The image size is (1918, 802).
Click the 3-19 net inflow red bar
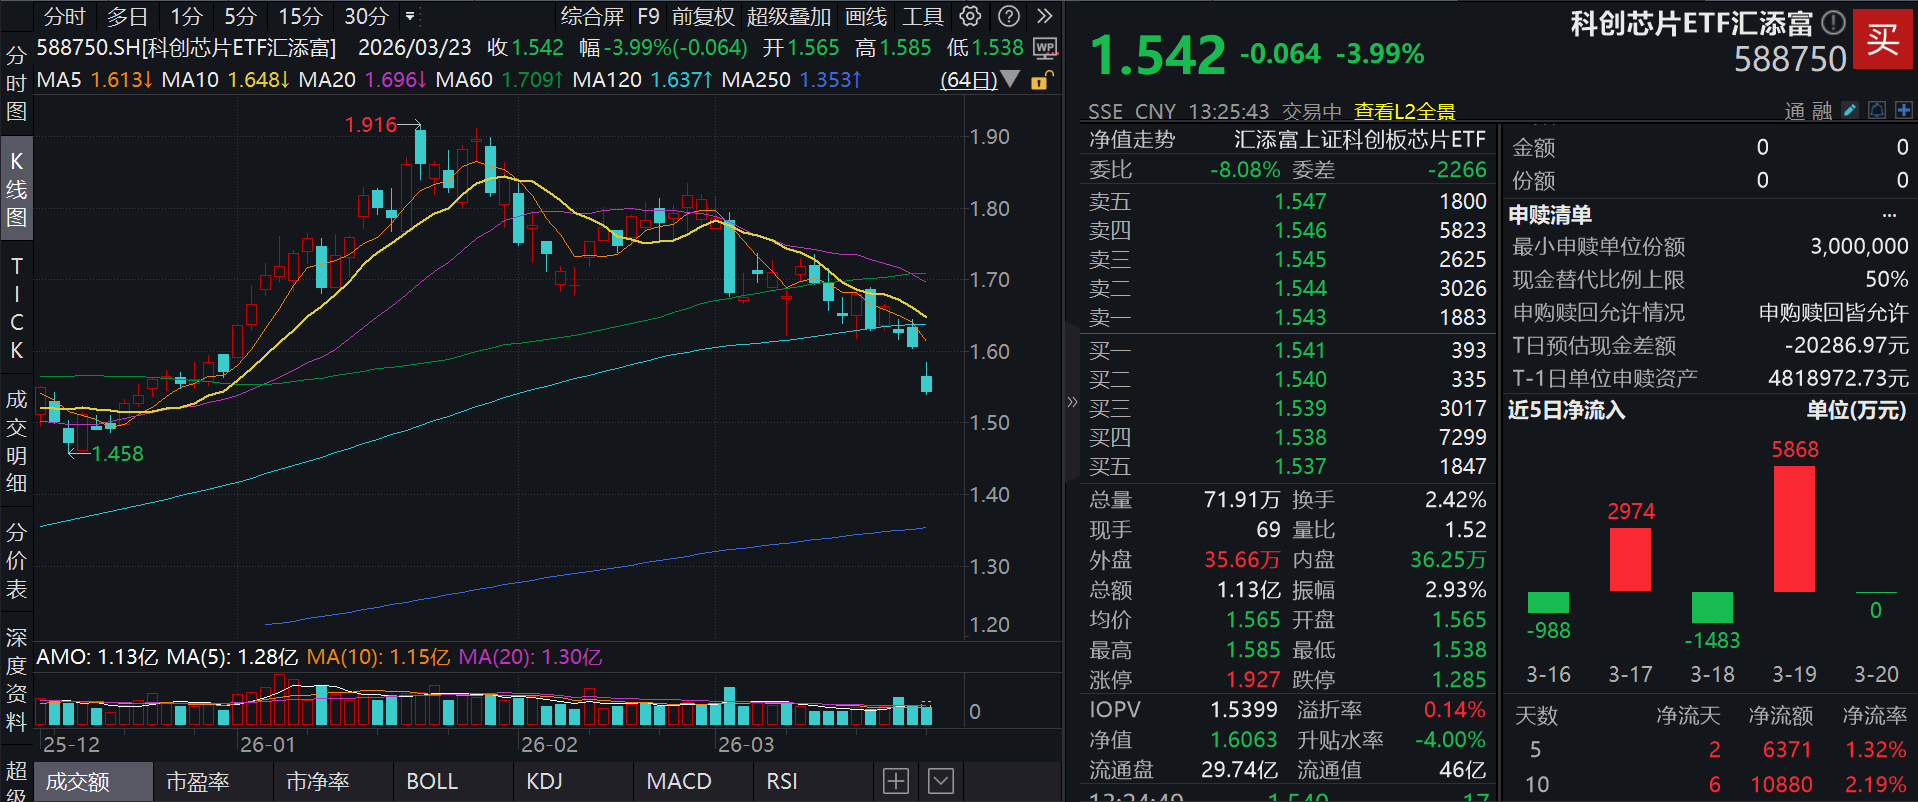click(x=1794, y=529)
